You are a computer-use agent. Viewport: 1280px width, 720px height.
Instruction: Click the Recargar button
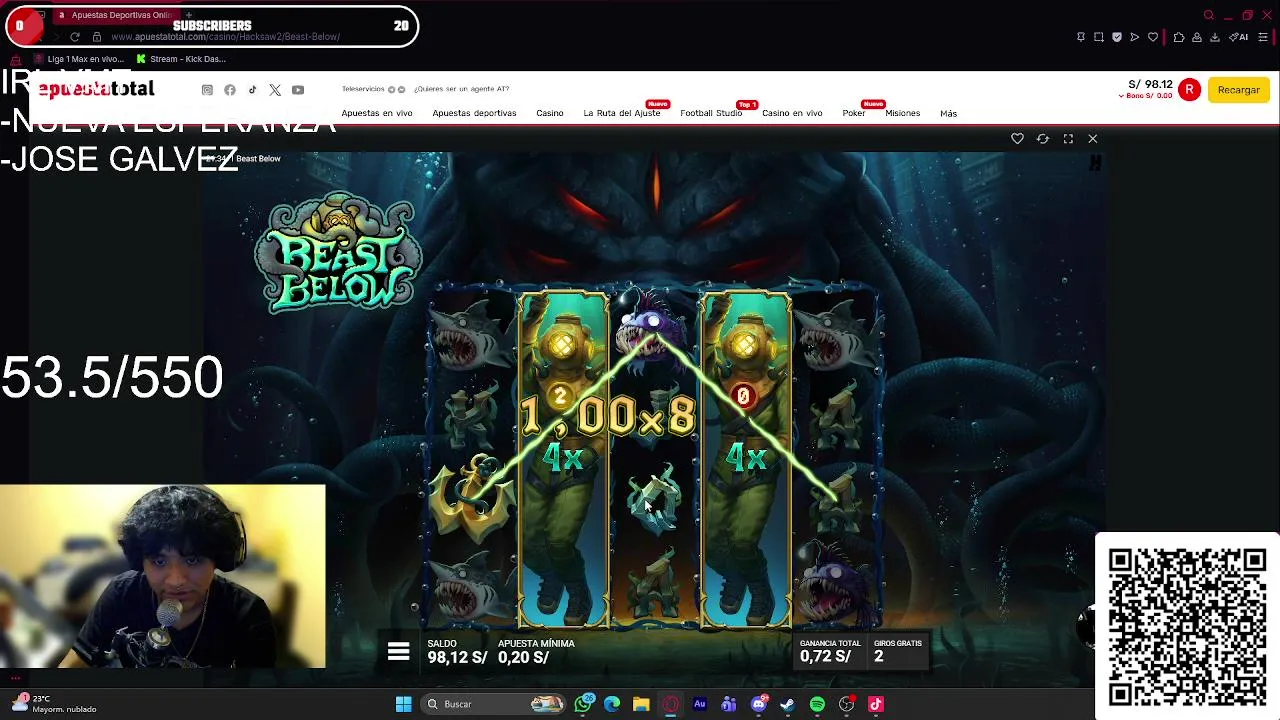point(1238,90)
